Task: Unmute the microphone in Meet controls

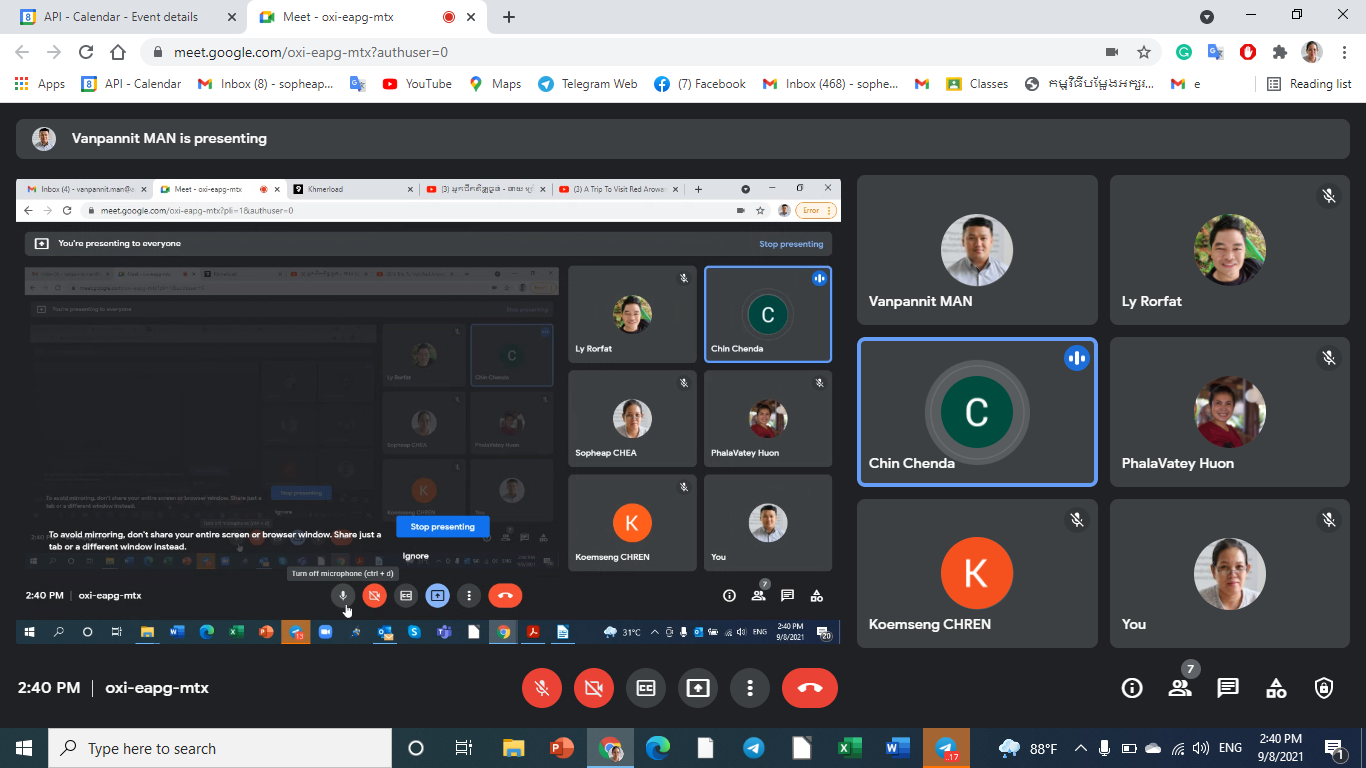Action: tap(542, 688)
